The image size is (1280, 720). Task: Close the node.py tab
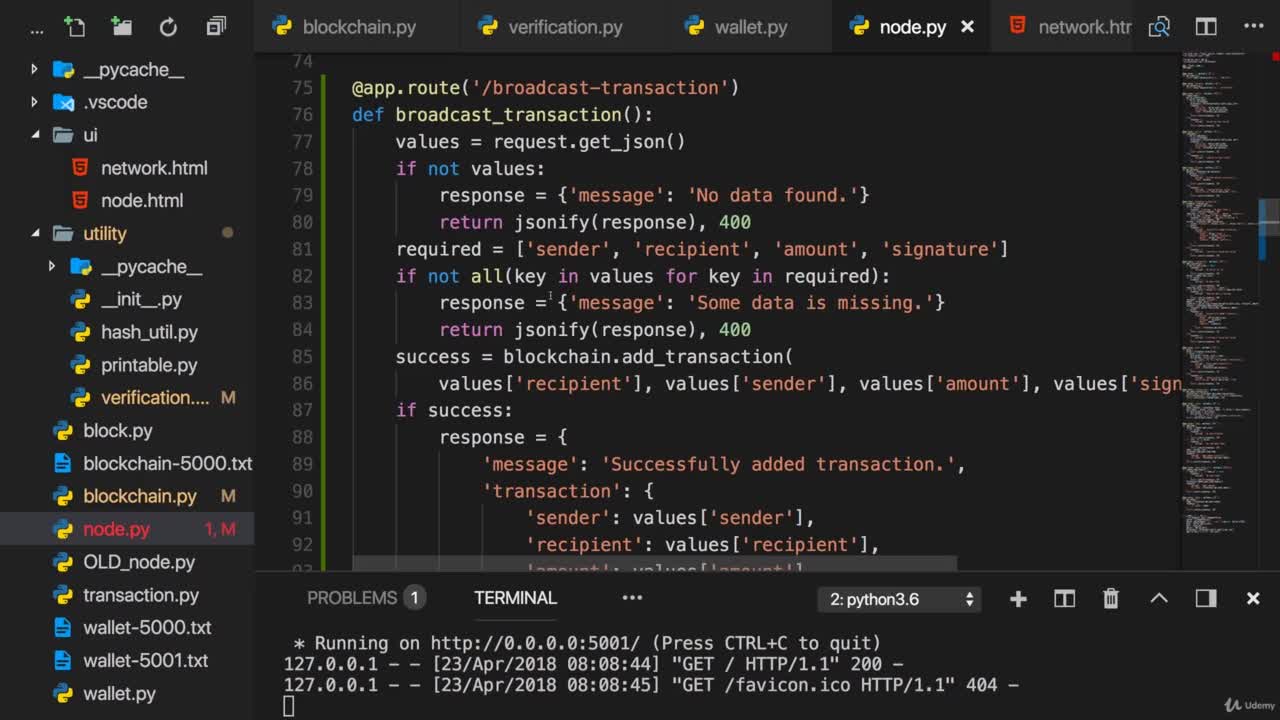967,27
